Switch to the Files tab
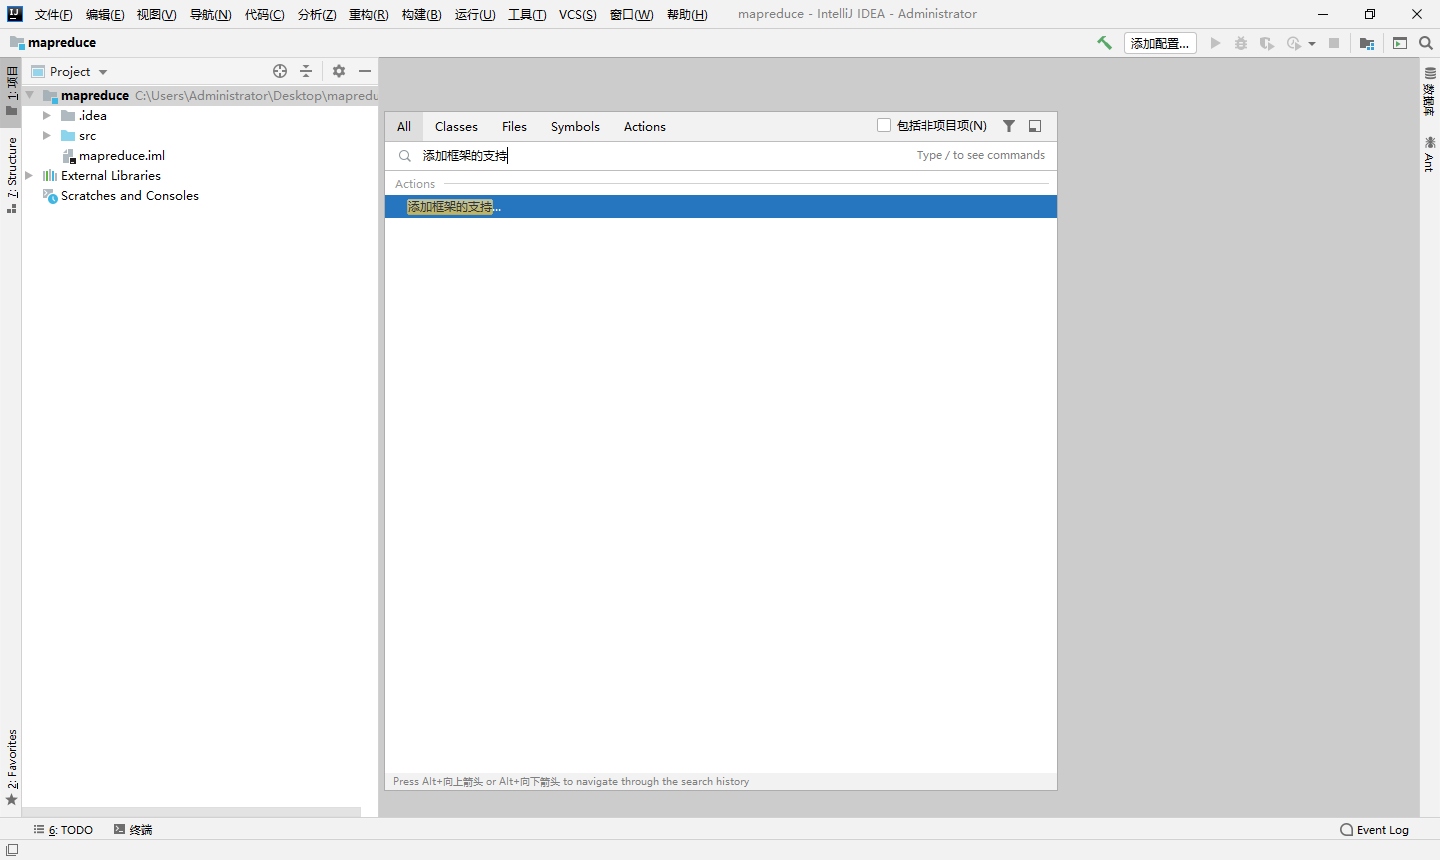The image size is (1440, 860). [514, 126]
